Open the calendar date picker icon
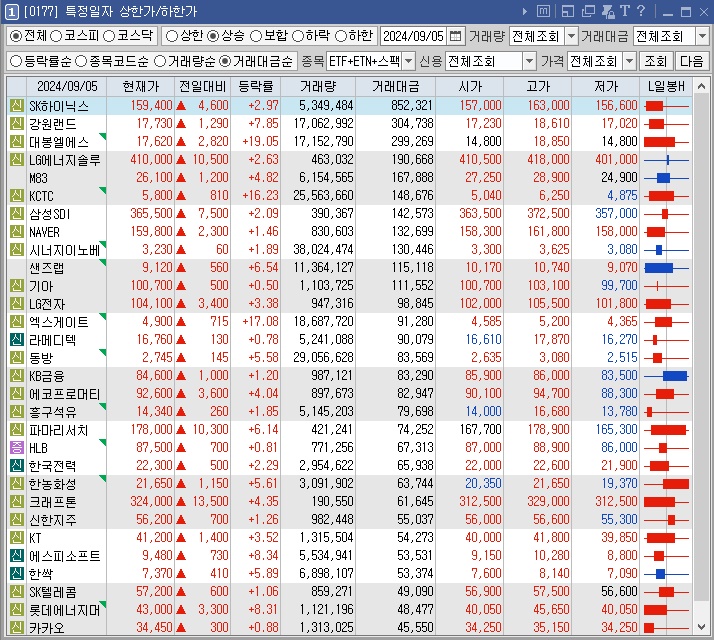The width and height of the screenshot is (714, 640). point(455,36)
